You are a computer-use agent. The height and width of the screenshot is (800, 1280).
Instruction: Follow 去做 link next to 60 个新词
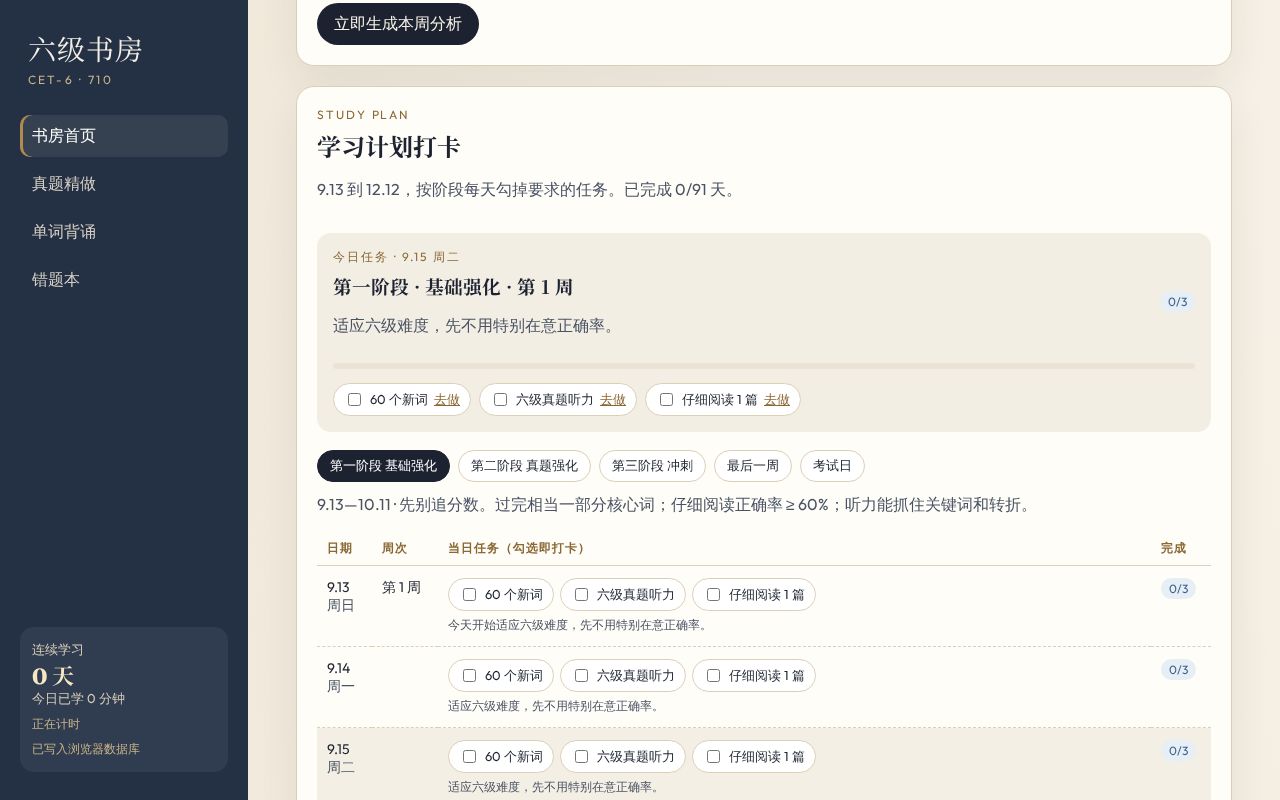click(x=447, y=400)
